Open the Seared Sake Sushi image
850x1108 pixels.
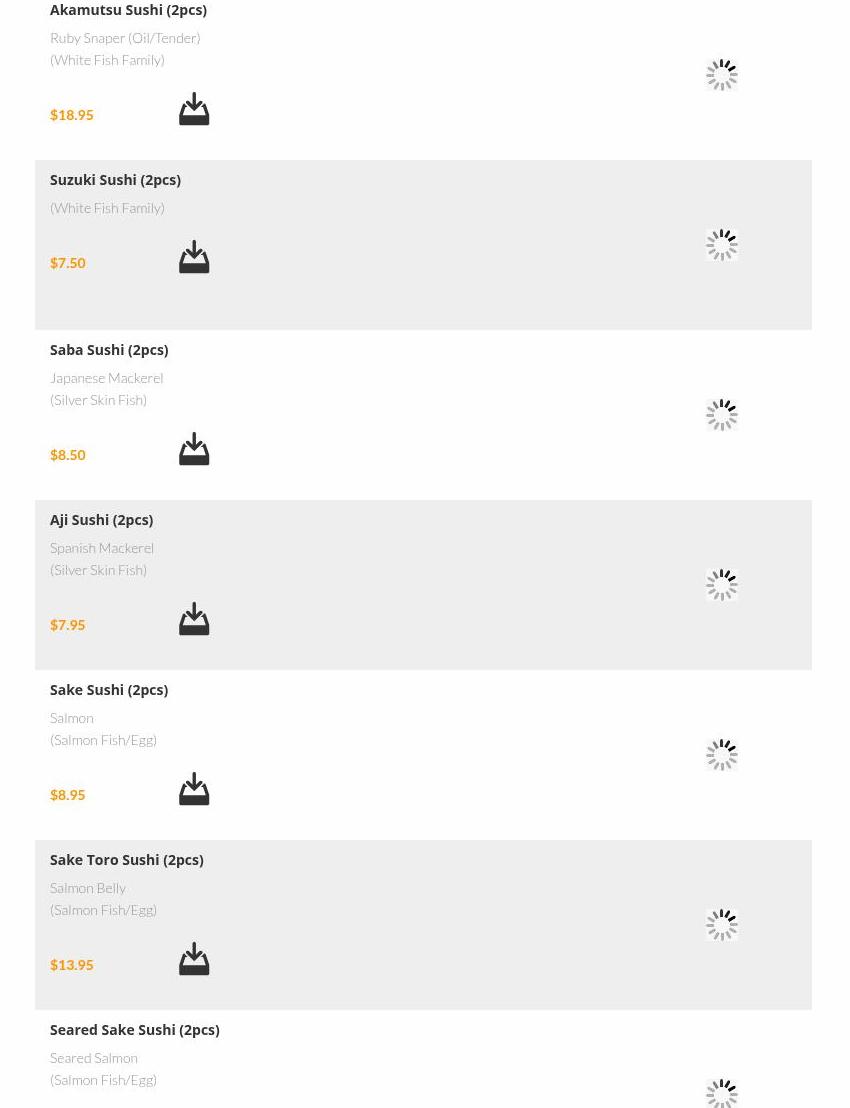(721, 1092)
